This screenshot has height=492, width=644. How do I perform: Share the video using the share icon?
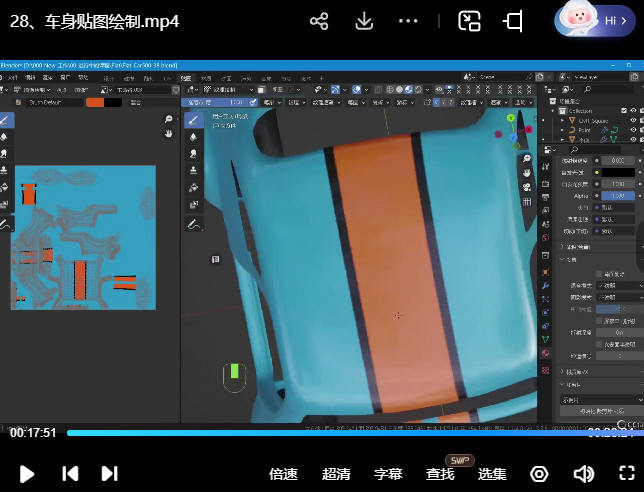[x=319, y=21]
